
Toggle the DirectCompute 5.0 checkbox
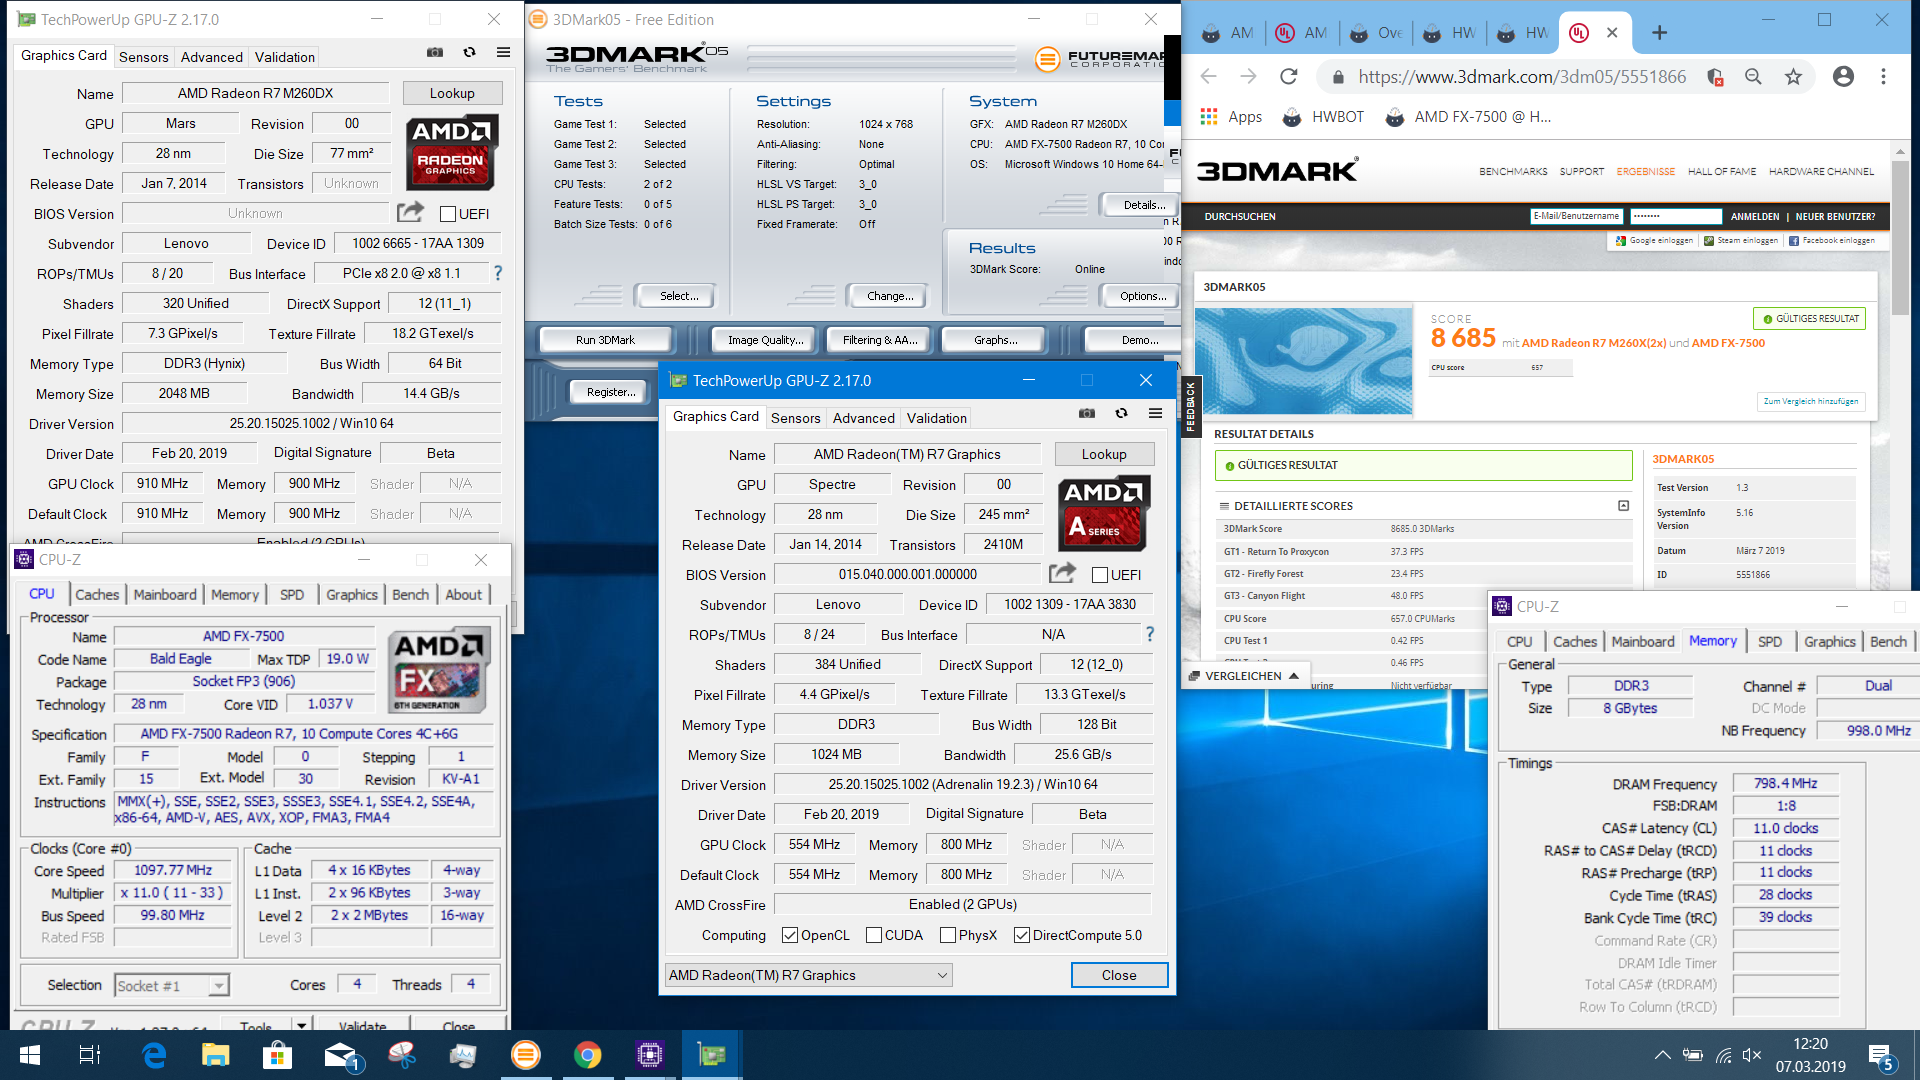(x=1022, y=935)
